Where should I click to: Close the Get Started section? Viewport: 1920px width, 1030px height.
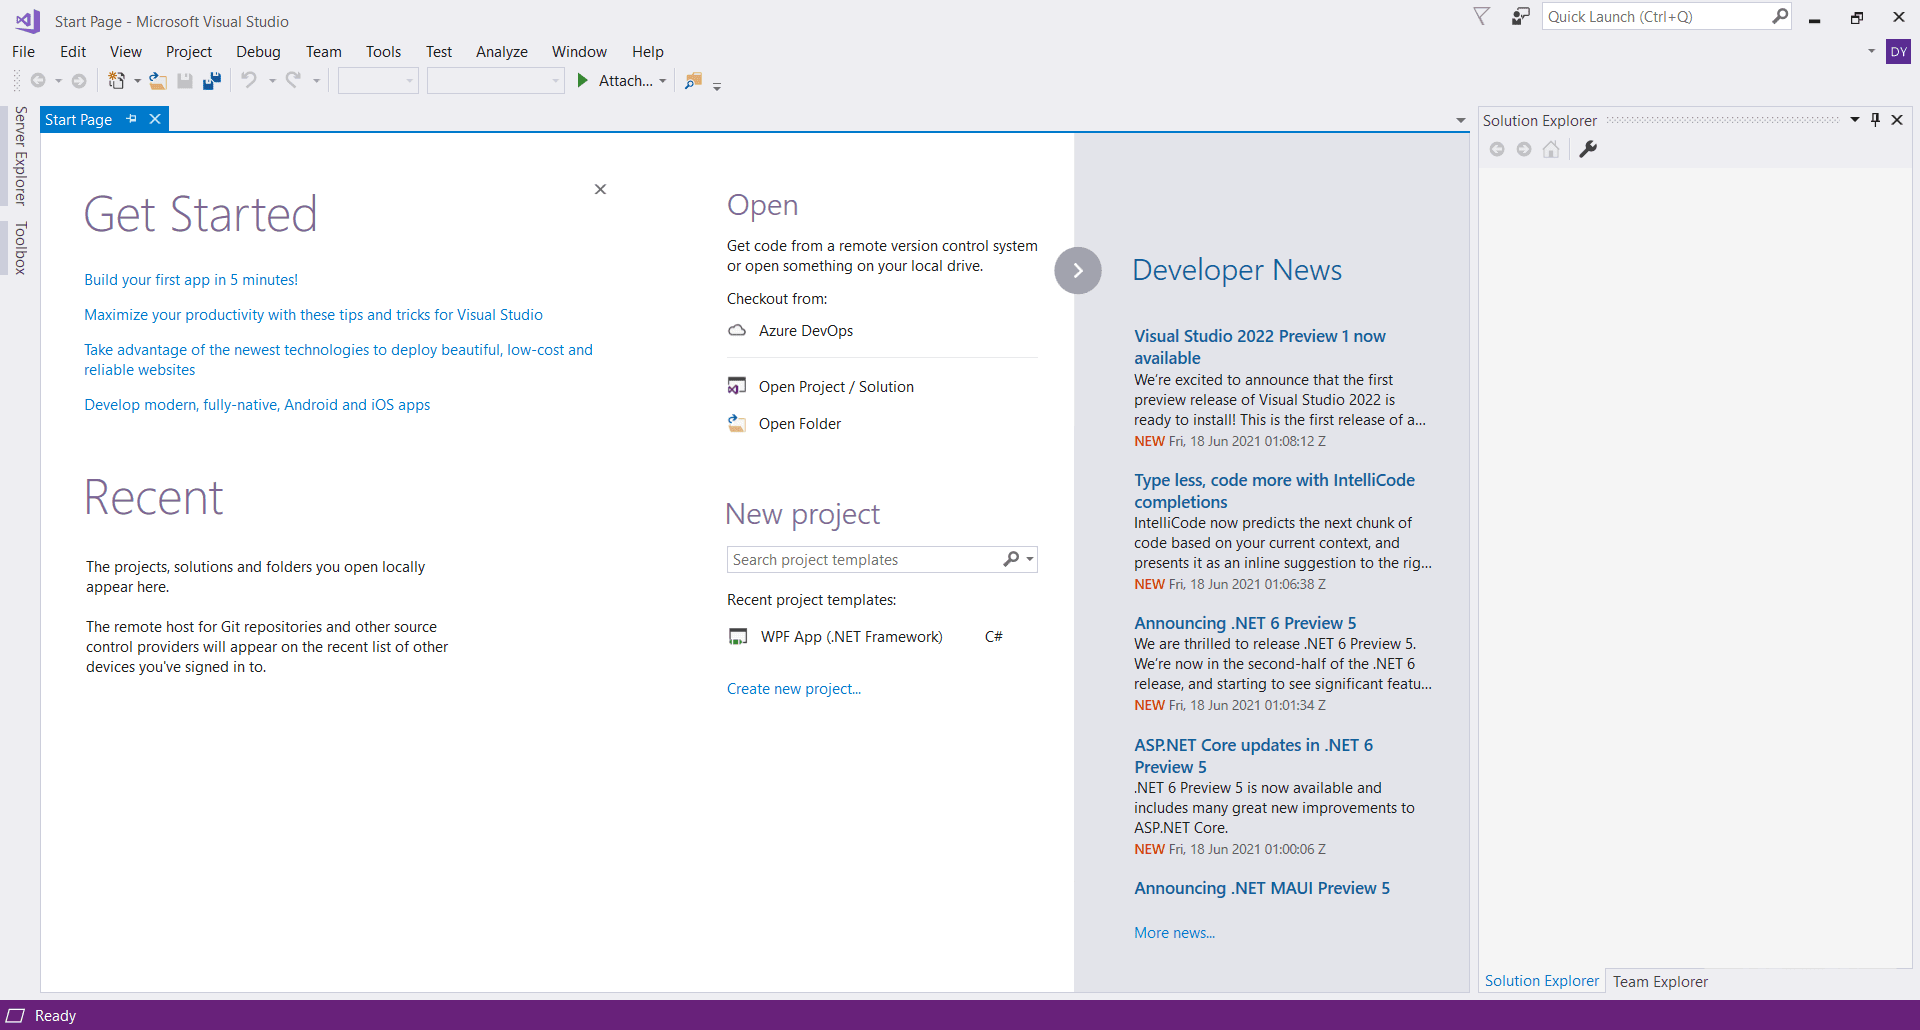[600, 189]
